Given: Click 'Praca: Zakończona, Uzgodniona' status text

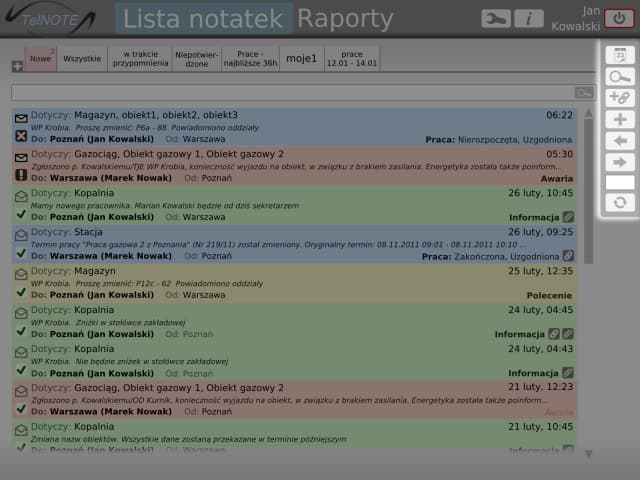Looking at the screenshot, I should click(x=490, y=257).
